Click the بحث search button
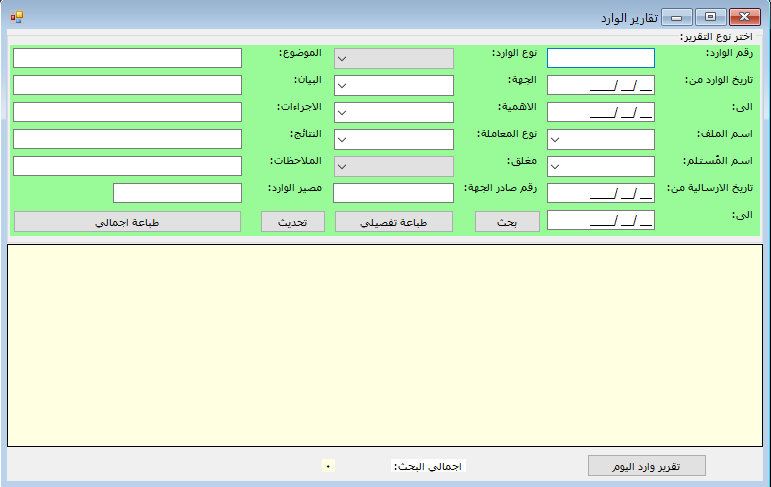Image resolution: width=771 pixels, height=487 pixels. coord(507,222)
